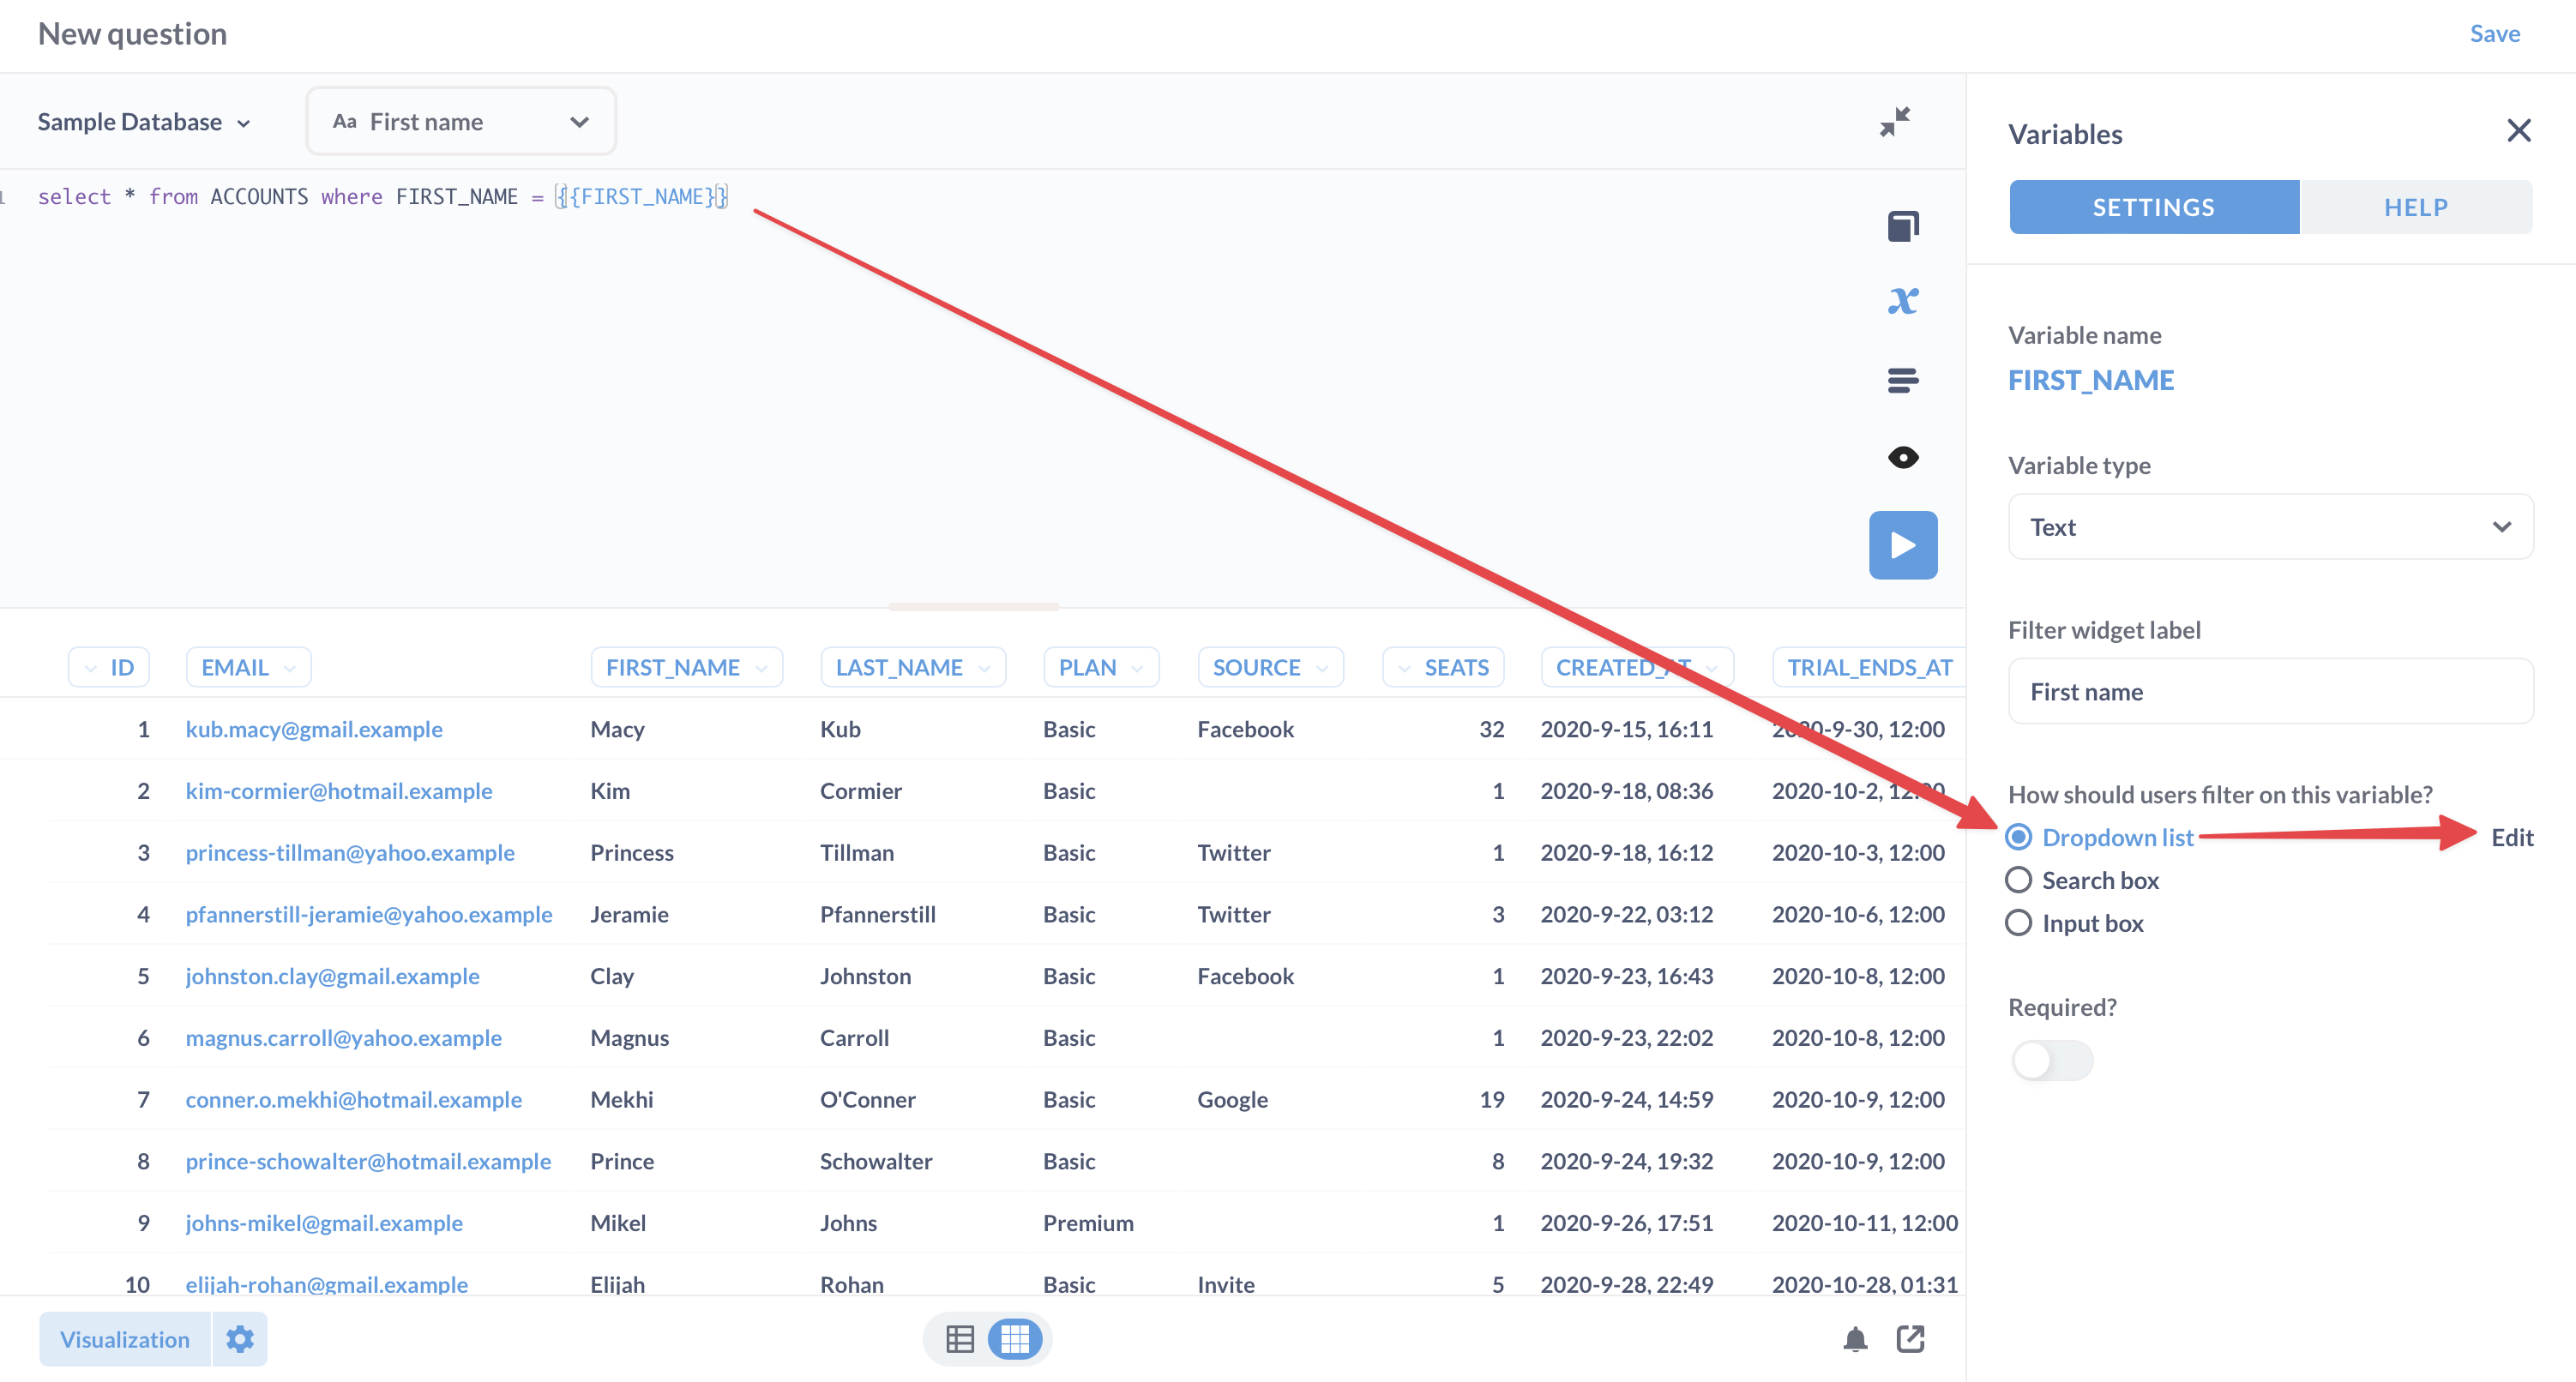Screen dimensions: 2576x1382
Task: Open the data reference book icon
Action: click(1902, 226)
